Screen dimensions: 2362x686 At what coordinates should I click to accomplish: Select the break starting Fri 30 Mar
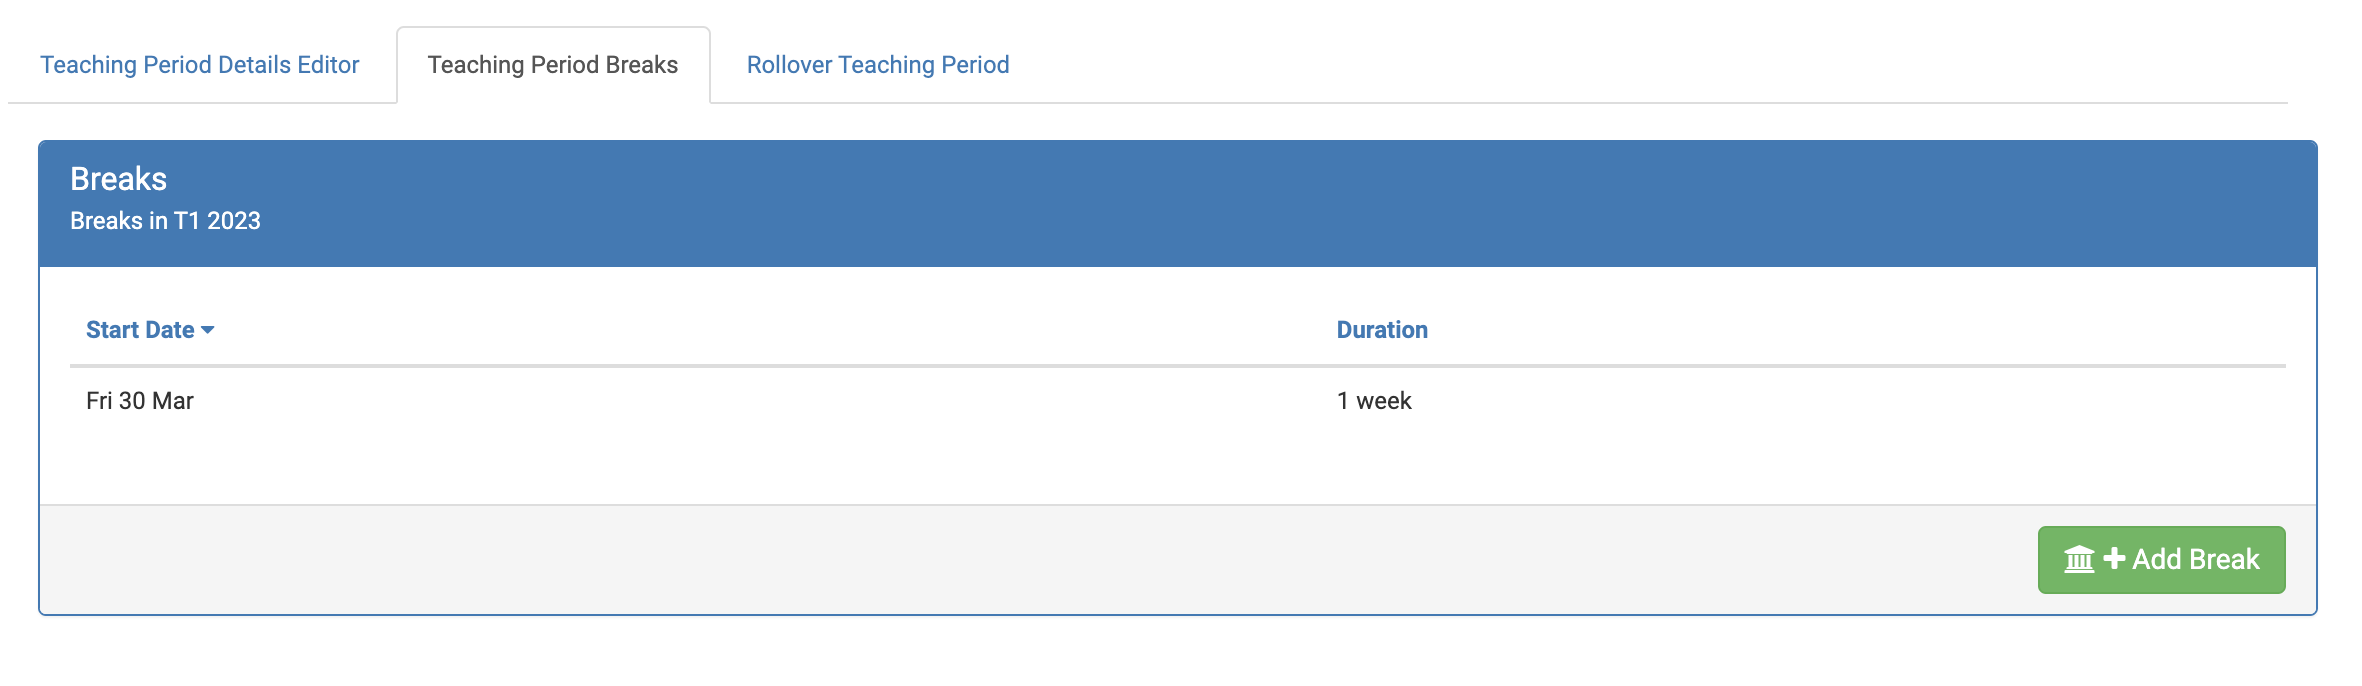[x=139, y=401]
